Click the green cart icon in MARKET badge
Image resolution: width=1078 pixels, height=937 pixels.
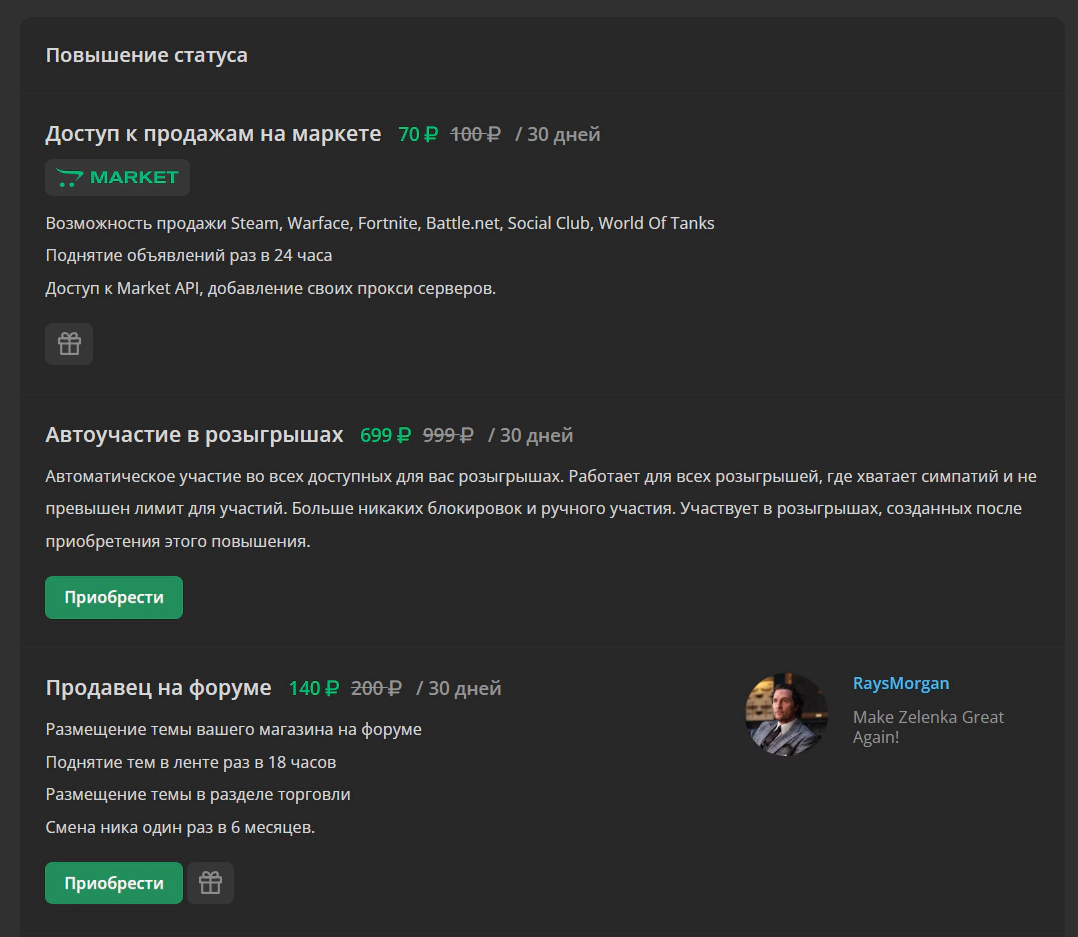[69, 177]
